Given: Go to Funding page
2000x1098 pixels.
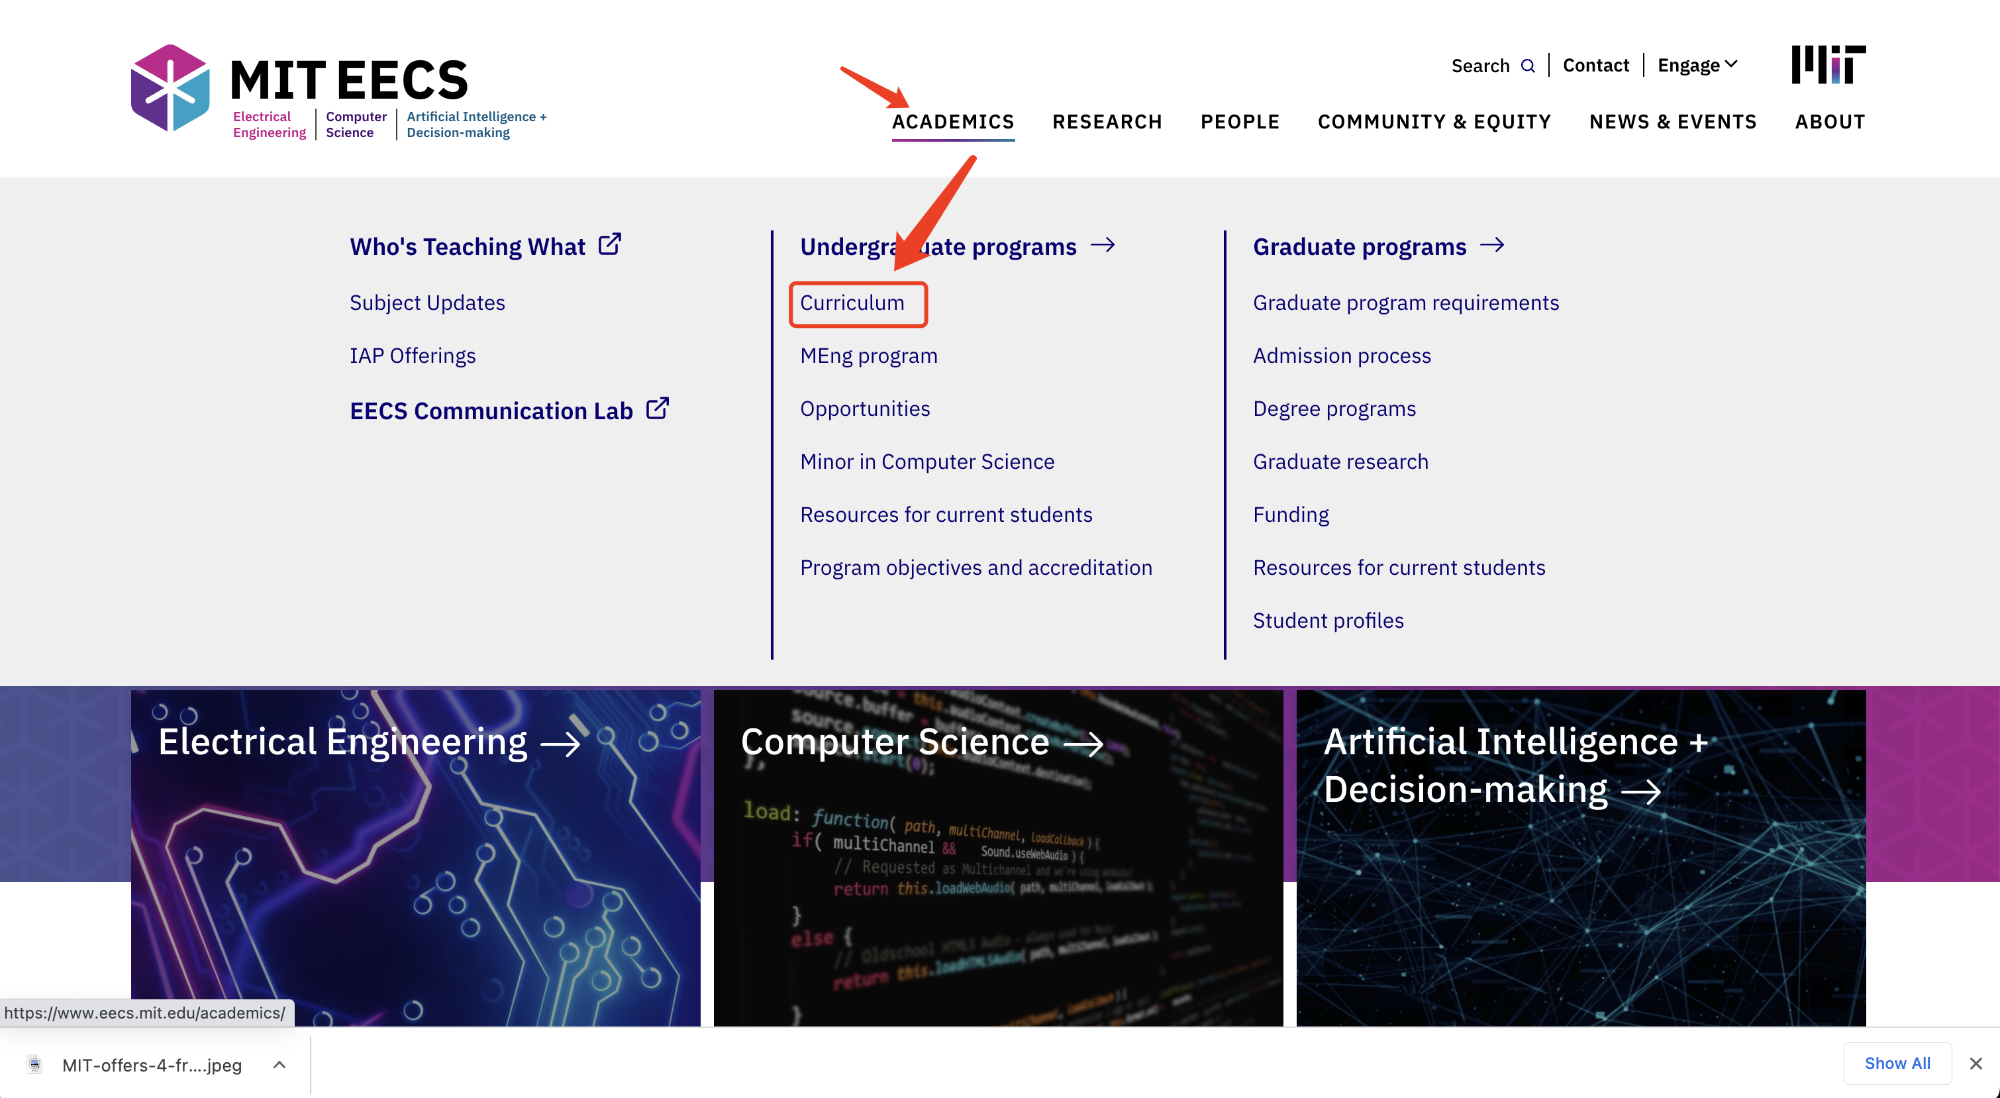Looking at the screenshot, I should click(1291, 514).
